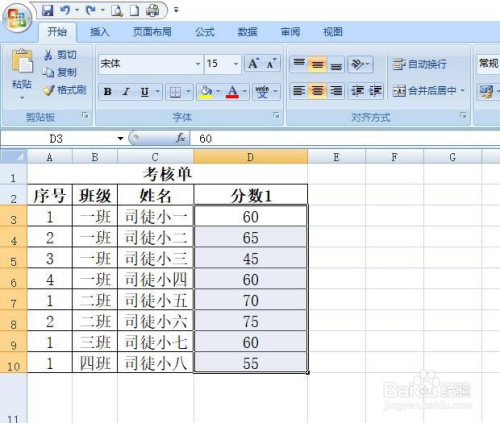The width and height of the screenshot is (500, 423).
Task: Click the quick print printer icon
Action: pyautogui.click(x=153, y=10)
